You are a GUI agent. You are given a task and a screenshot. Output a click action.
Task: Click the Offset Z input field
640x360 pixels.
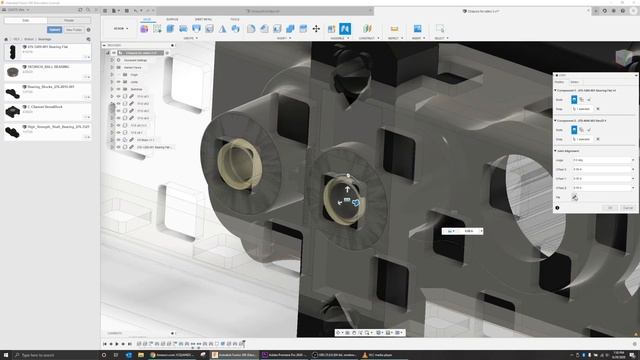(603, 188)
